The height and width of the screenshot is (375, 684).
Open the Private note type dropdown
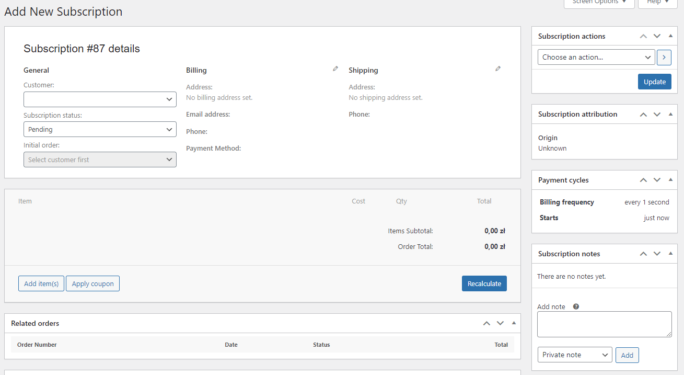[575, 355]
